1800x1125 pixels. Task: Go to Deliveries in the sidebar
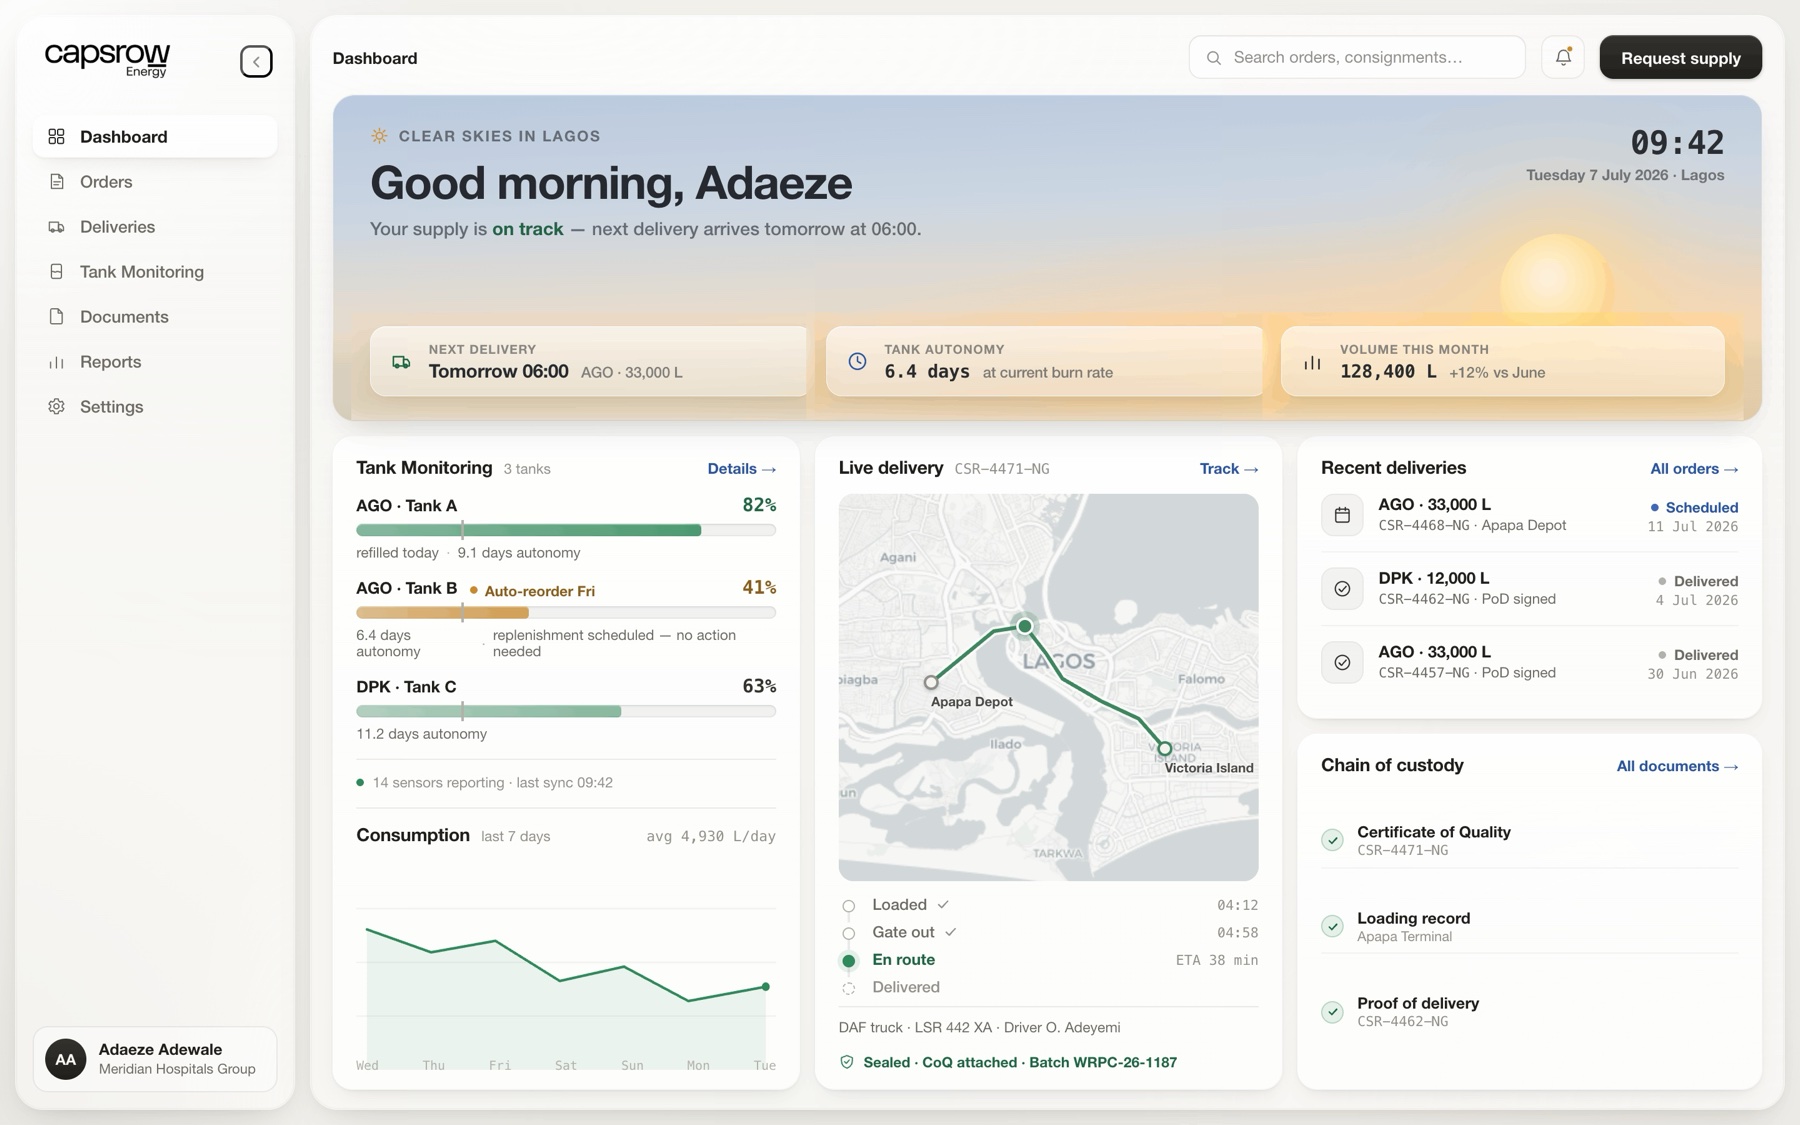(x=155, y=226)
